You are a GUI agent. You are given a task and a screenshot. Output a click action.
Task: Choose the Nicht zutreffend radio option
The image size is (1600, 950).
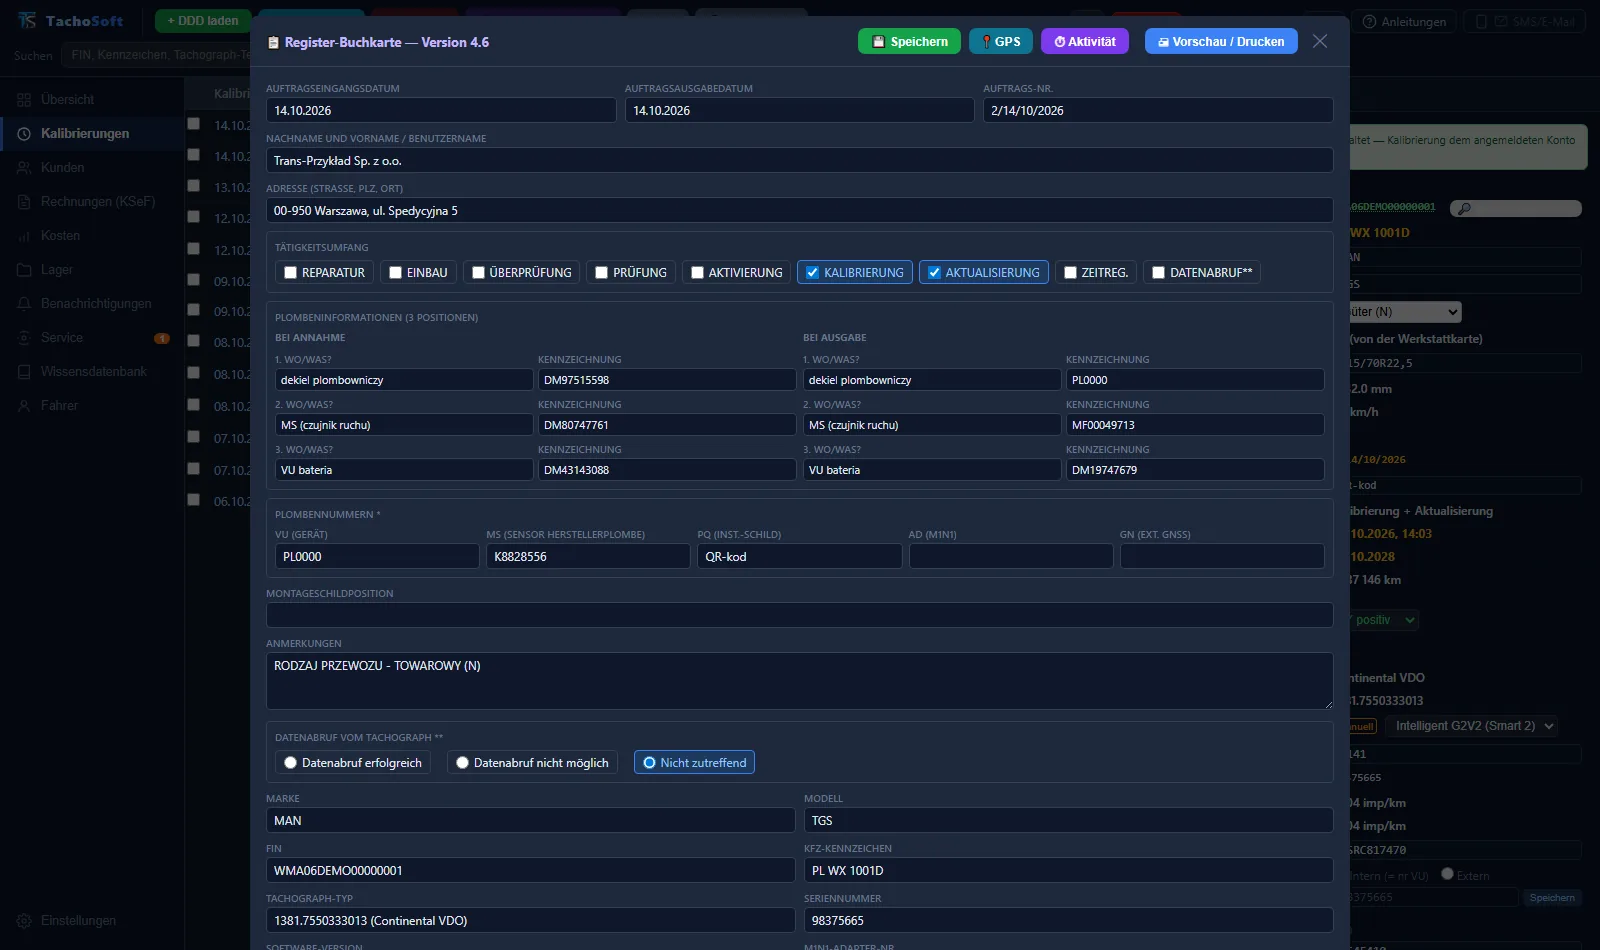coord(649,762)
